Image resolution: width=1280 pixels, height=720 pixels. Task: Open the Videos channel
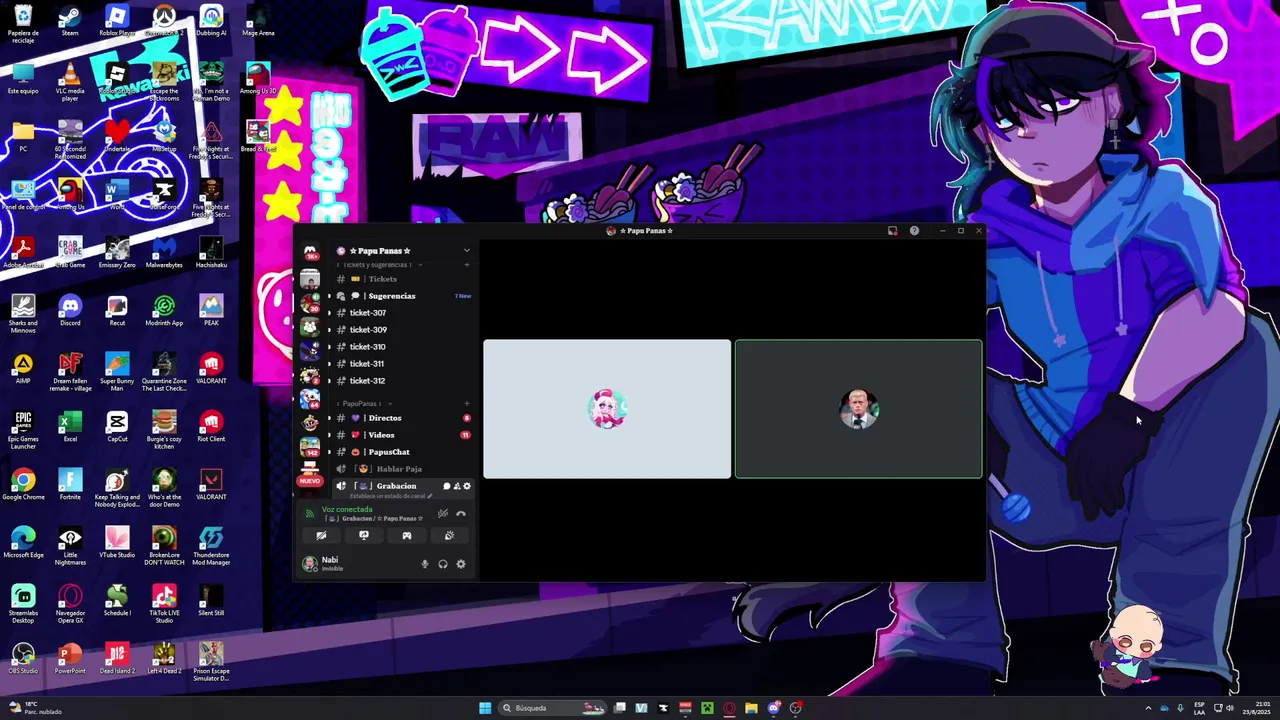[x=402, y=435]
